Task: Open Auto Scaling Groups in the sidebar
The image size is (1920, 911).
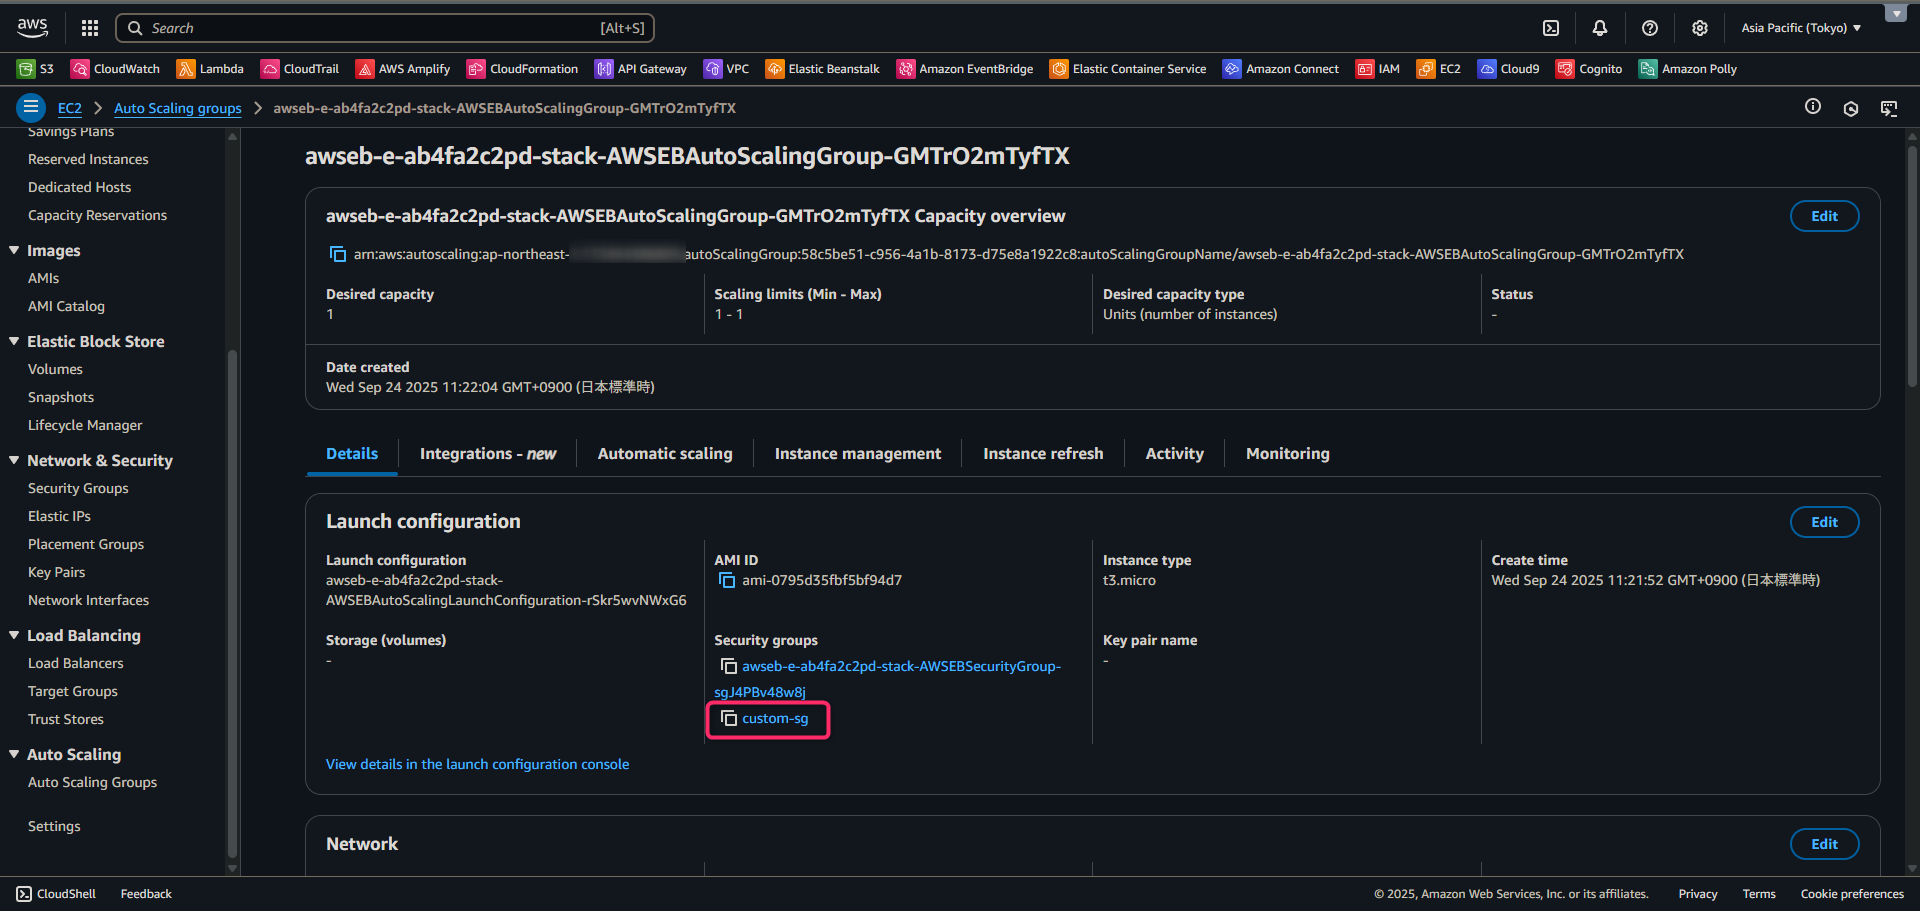Action: [92, 782]
